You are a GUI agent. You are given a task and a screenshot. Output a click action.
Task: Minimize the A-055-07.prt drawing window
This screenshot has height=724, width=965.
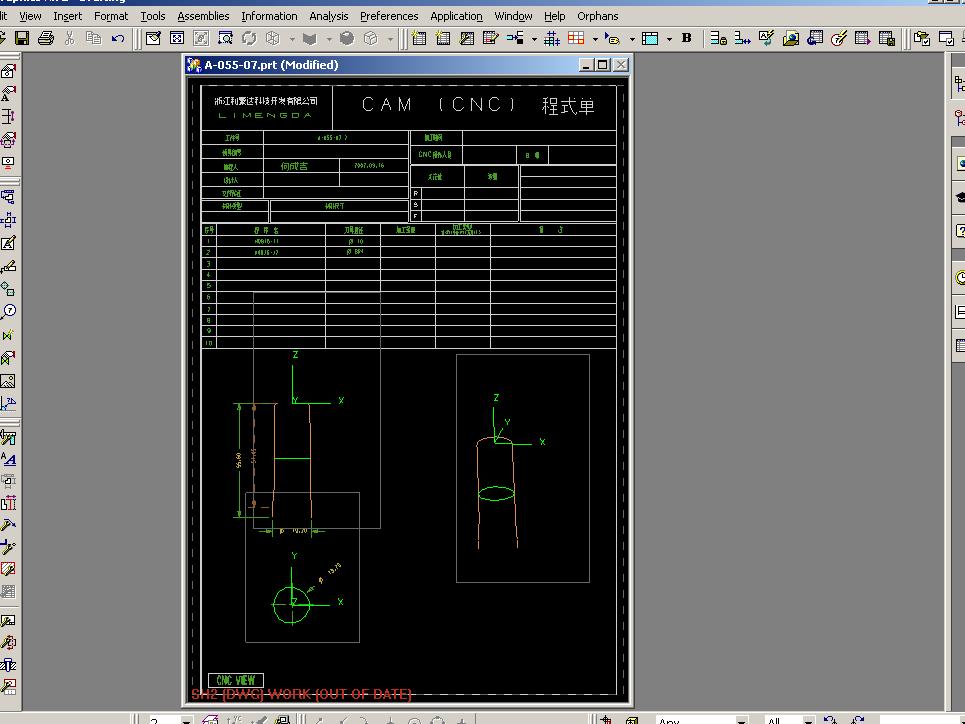(586, 65)
